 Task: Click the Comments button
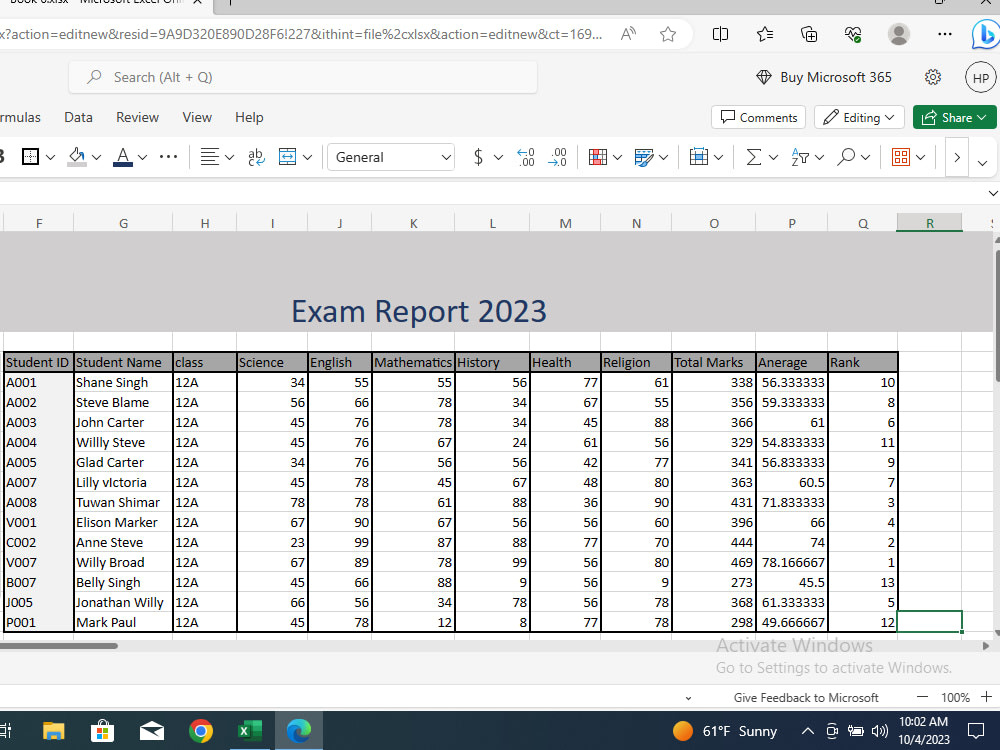[x=758, y=117]
